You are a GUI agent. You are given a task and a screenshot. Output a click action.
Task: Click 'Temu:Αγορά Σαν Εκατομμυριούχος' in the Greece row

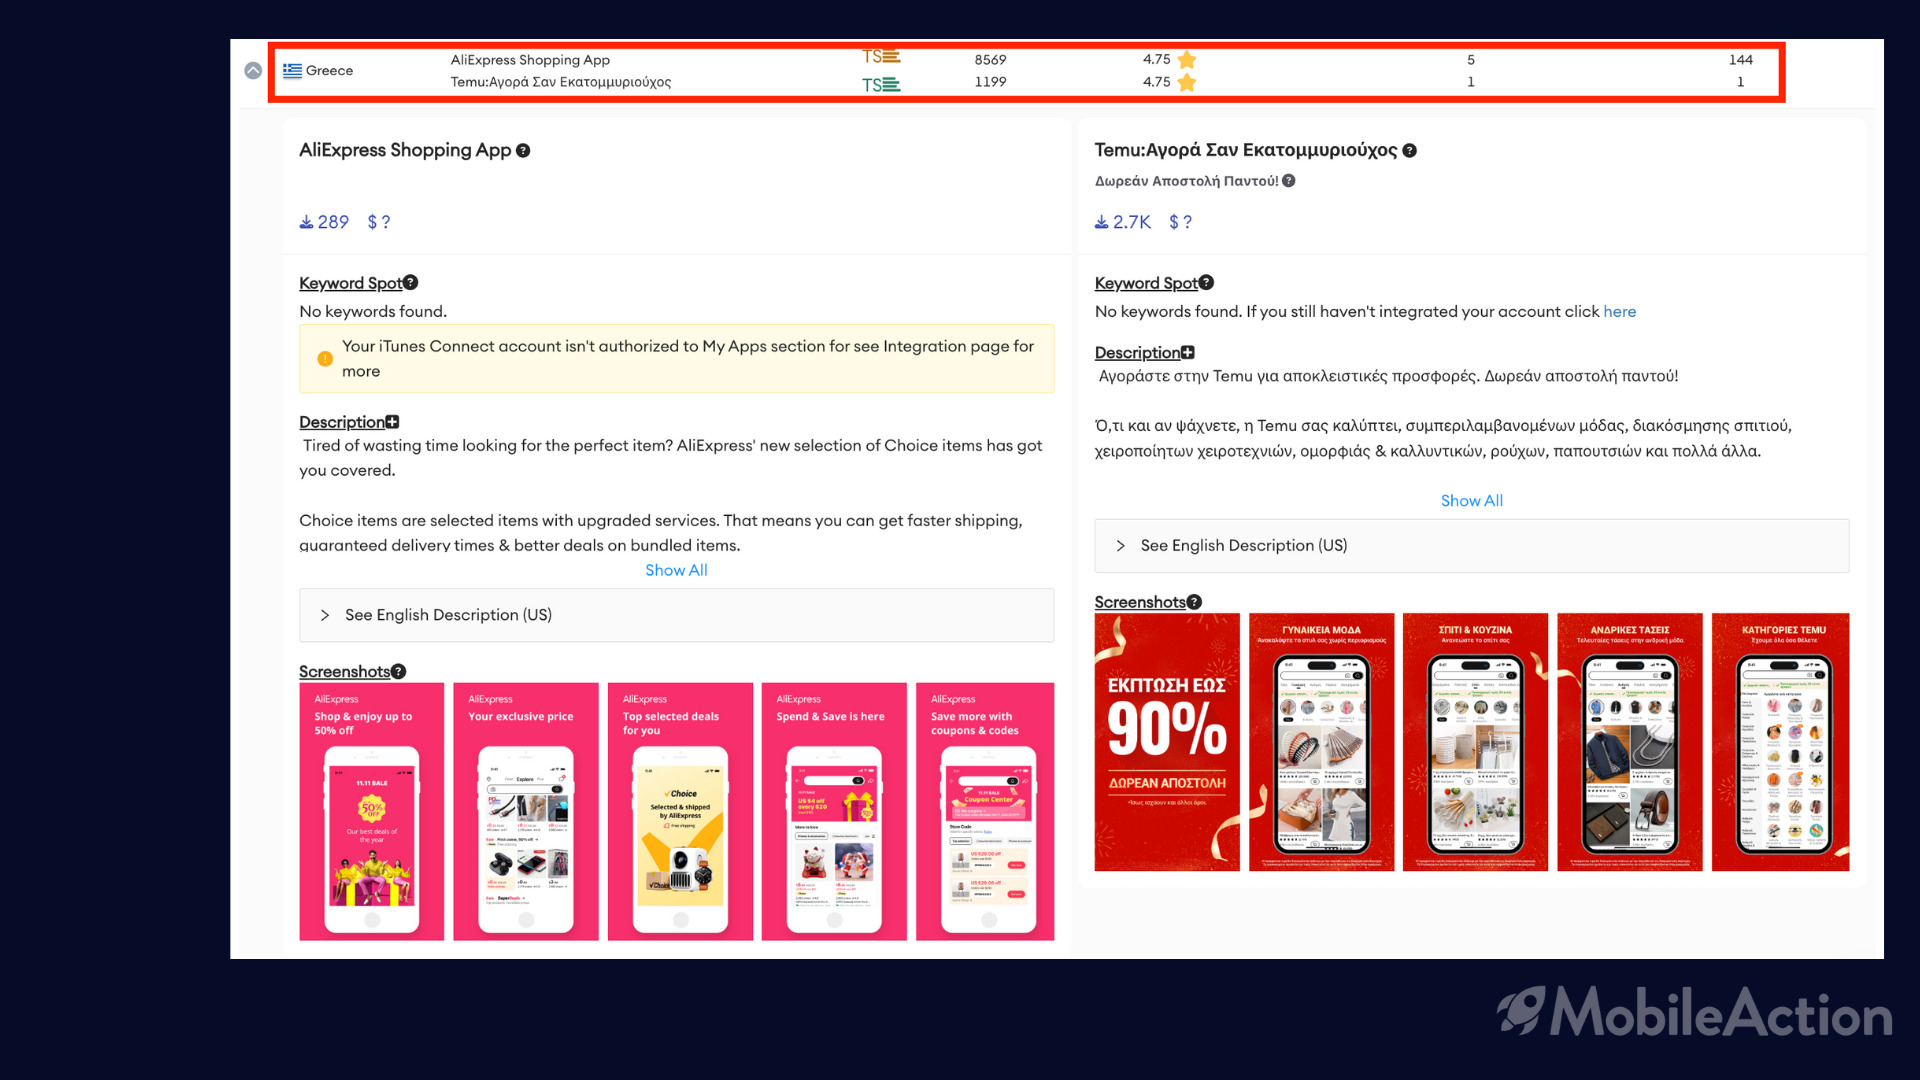pyautogui.click(x=561, y=82)
